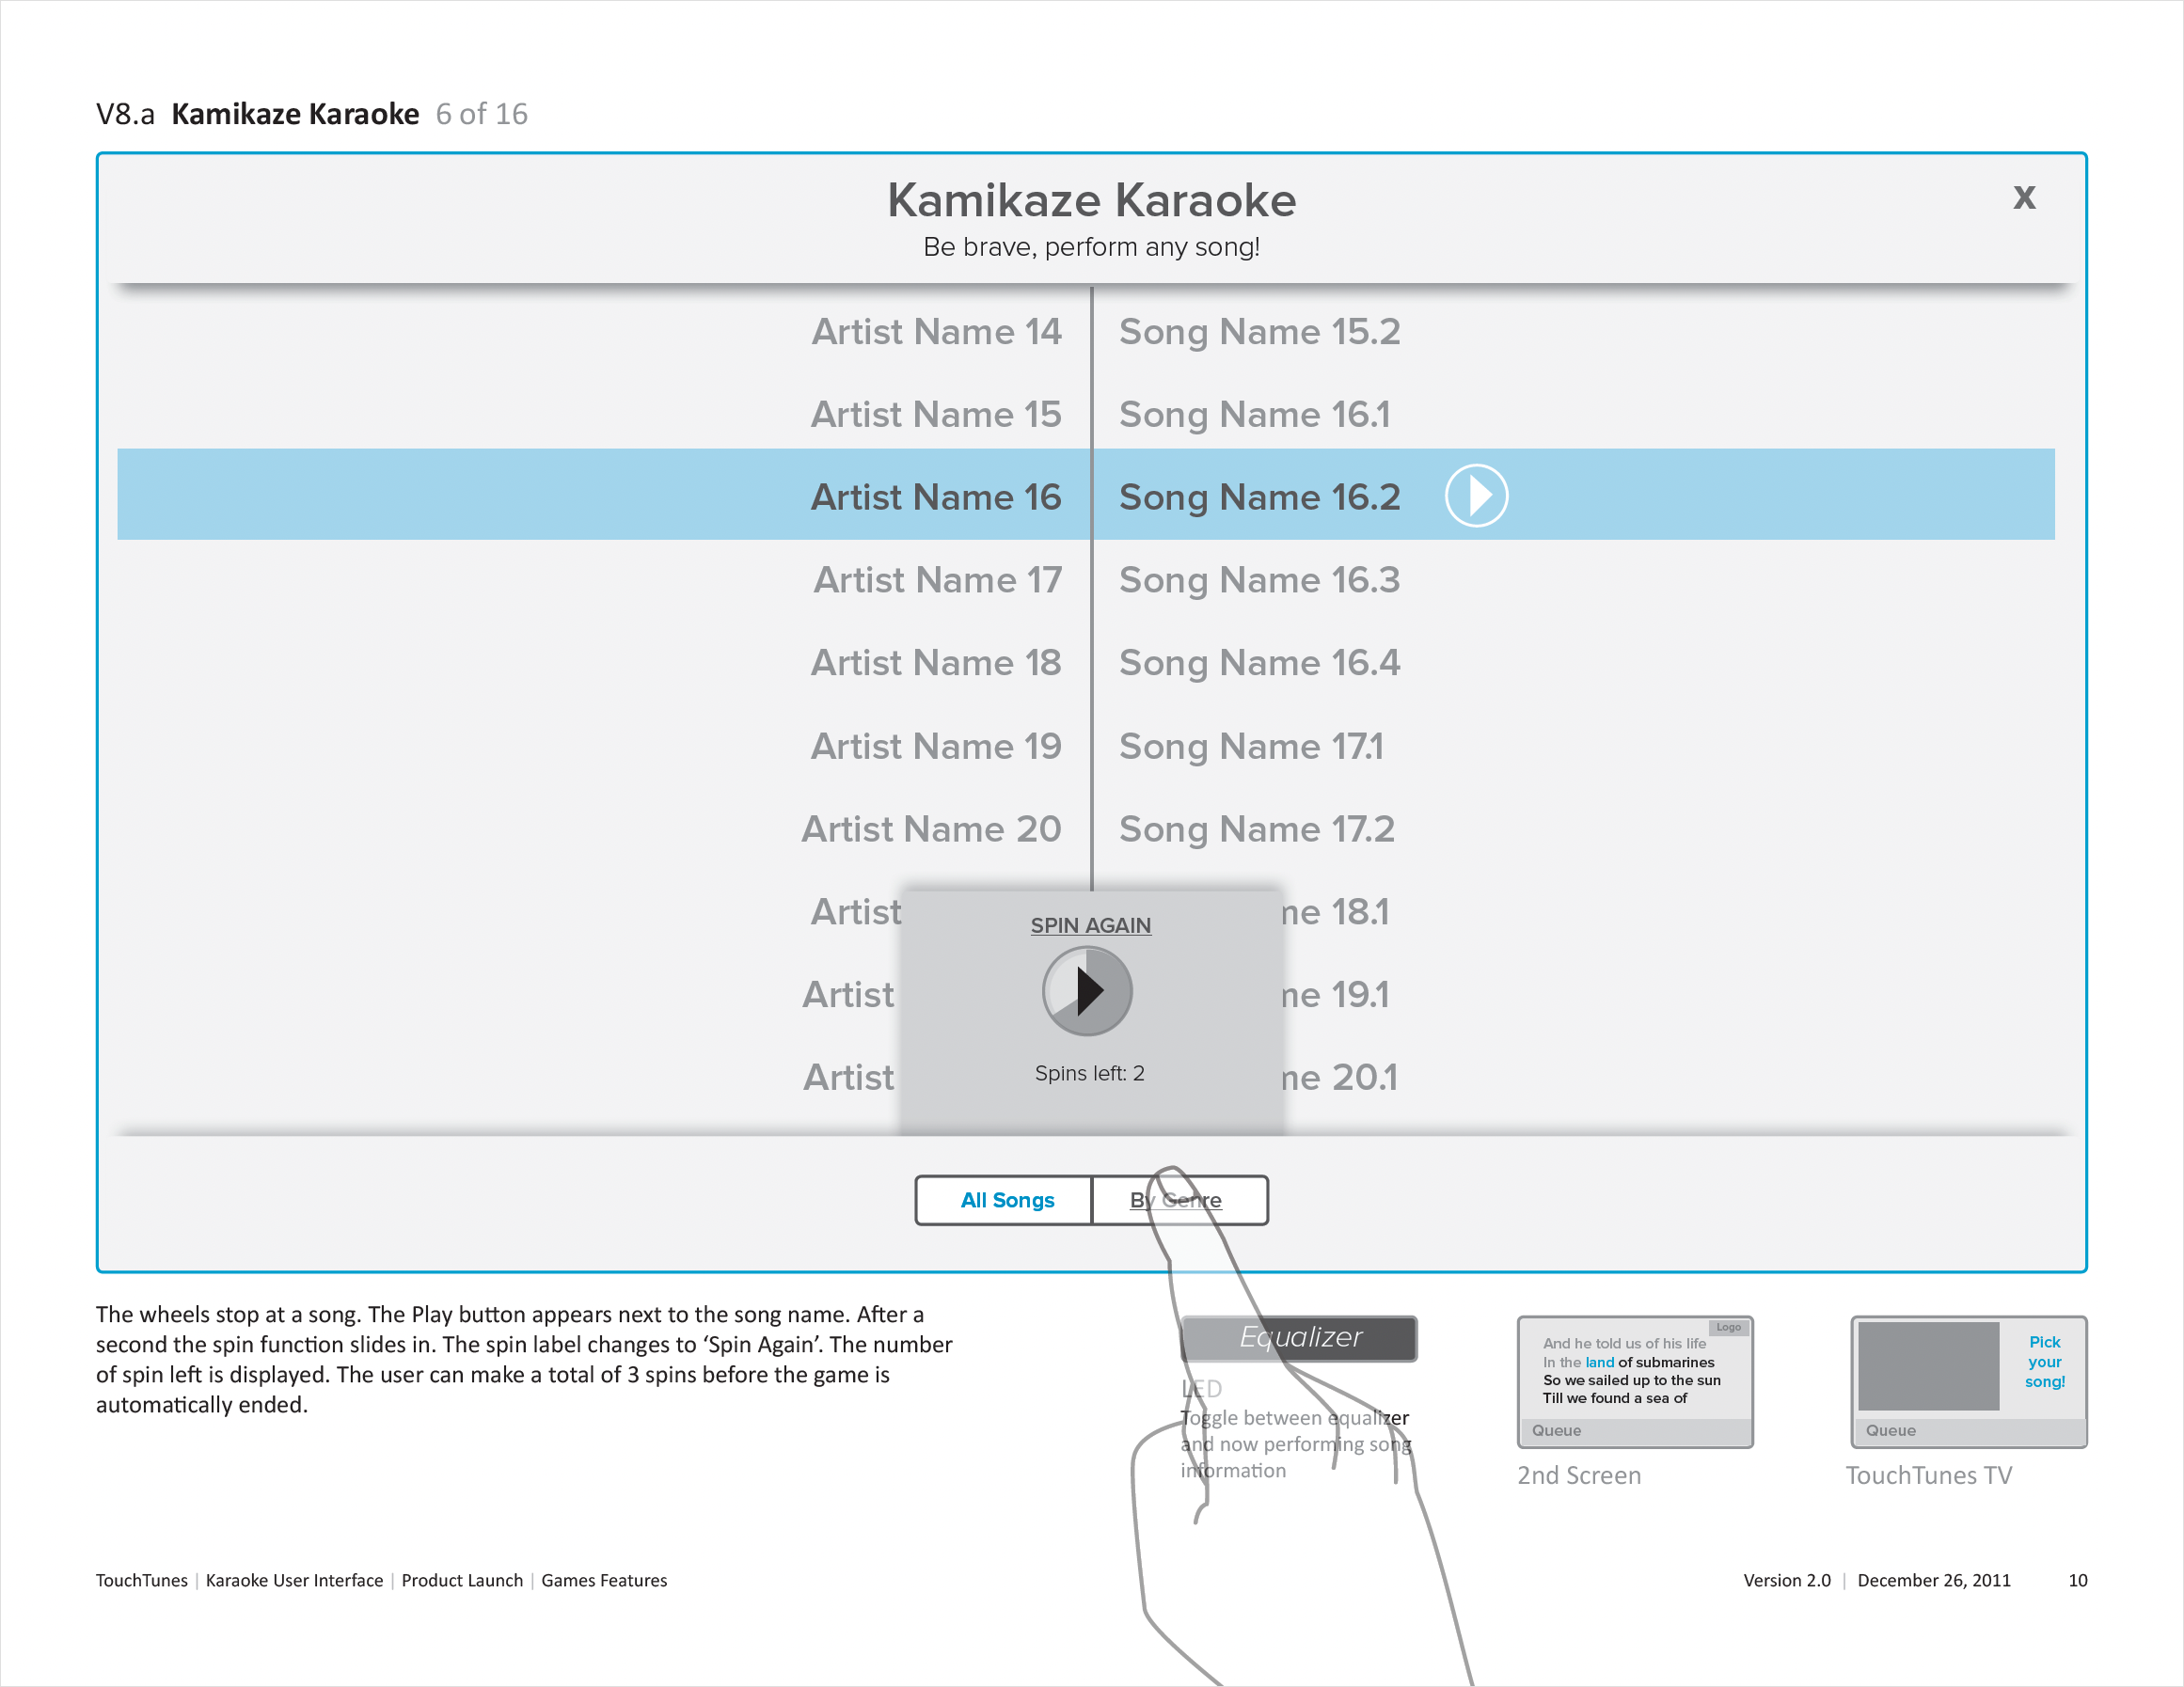Click Queue bar in 2nd Screen preview
The width and height of the screenshot is (2184, 1687).
point(1634,1431)
